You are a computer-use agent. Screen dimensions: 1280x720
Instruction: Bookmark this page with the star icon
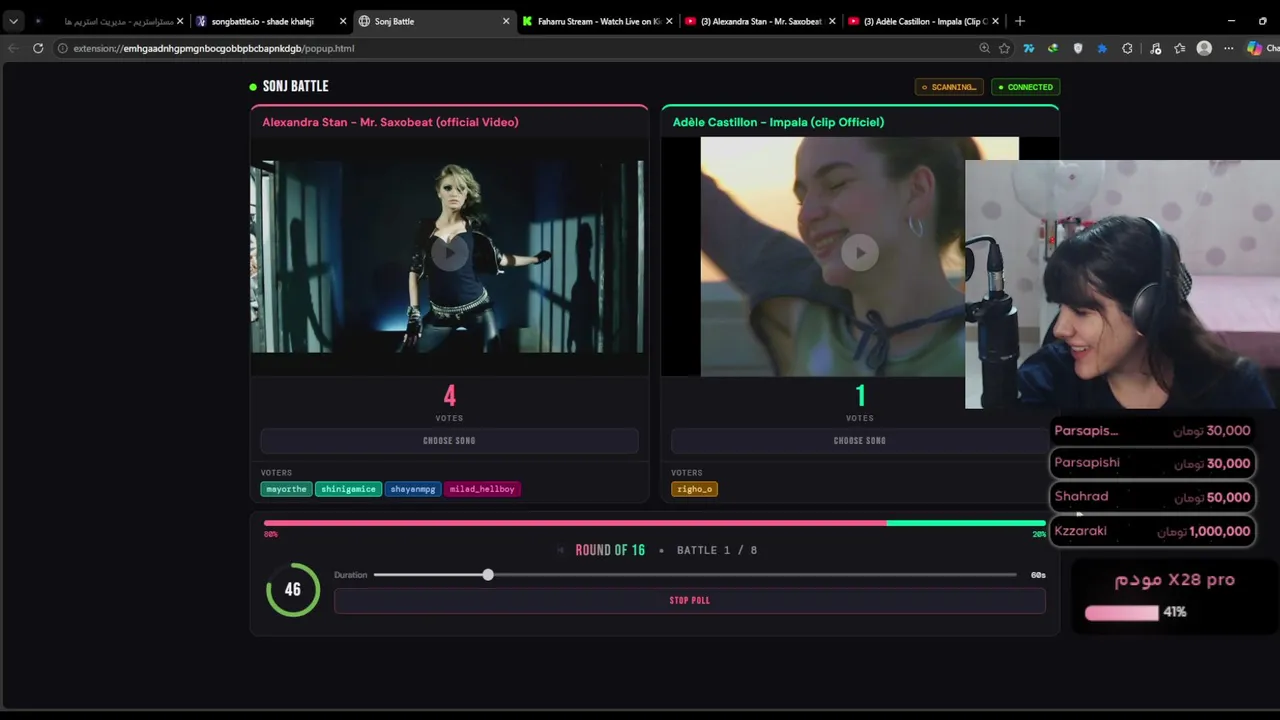[1004, 48]
